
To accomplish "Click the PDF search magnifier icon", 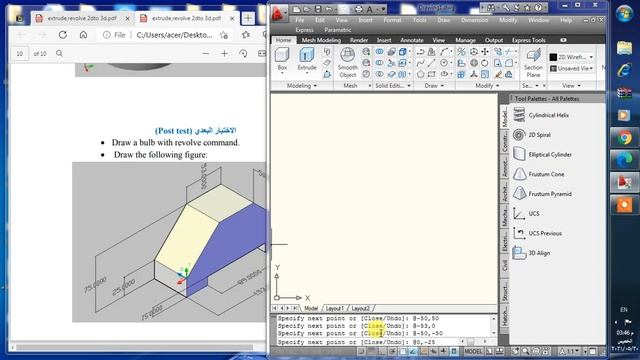I will 60,53.
